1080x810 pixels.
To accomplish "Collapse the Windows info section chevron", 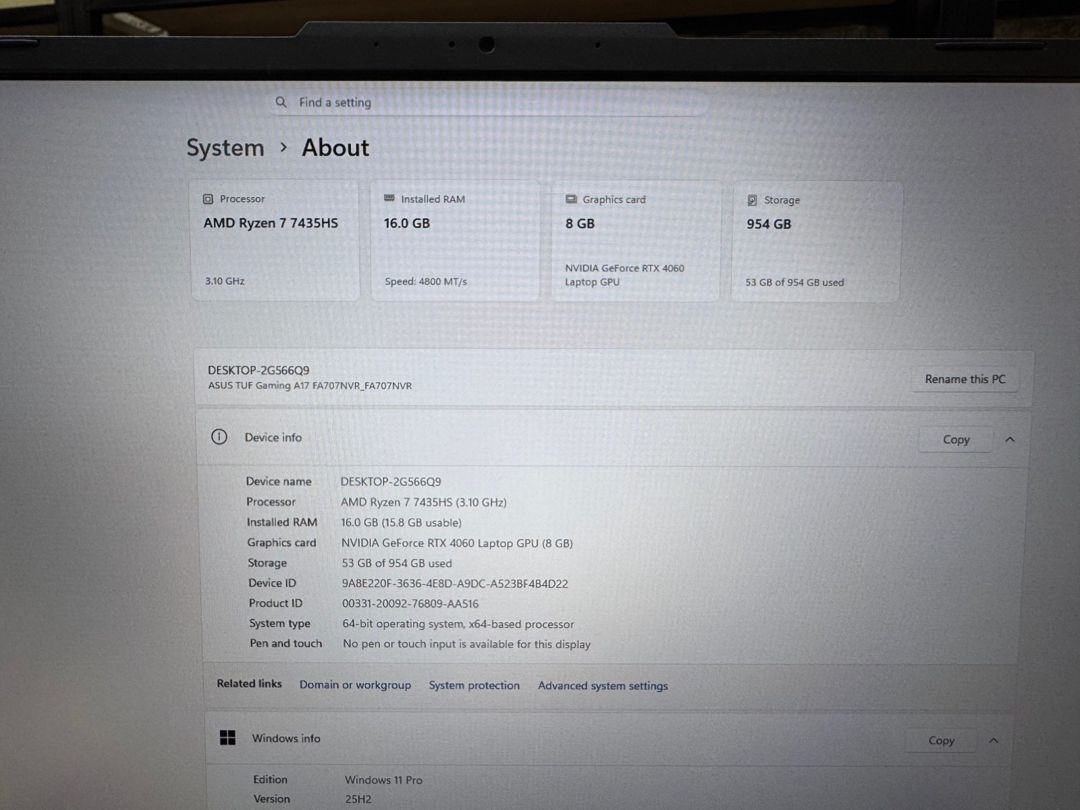I will pyautogui.click(x=994, y=740).
